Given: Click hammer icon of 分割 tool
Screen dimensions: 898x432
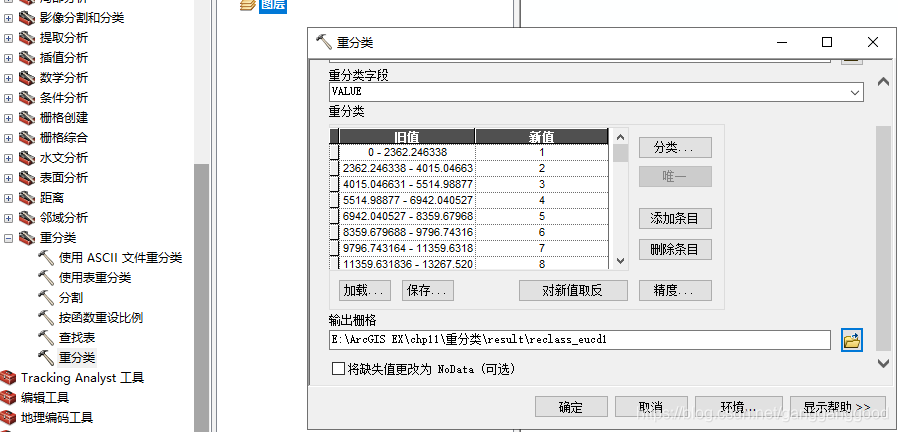Looking at the screenshot, I should pyautogui.click(x=46, y=298).
